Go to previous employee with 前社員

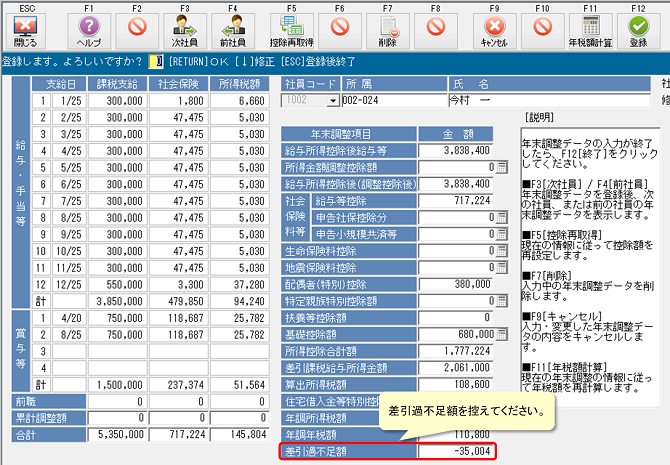pos(234,30)
